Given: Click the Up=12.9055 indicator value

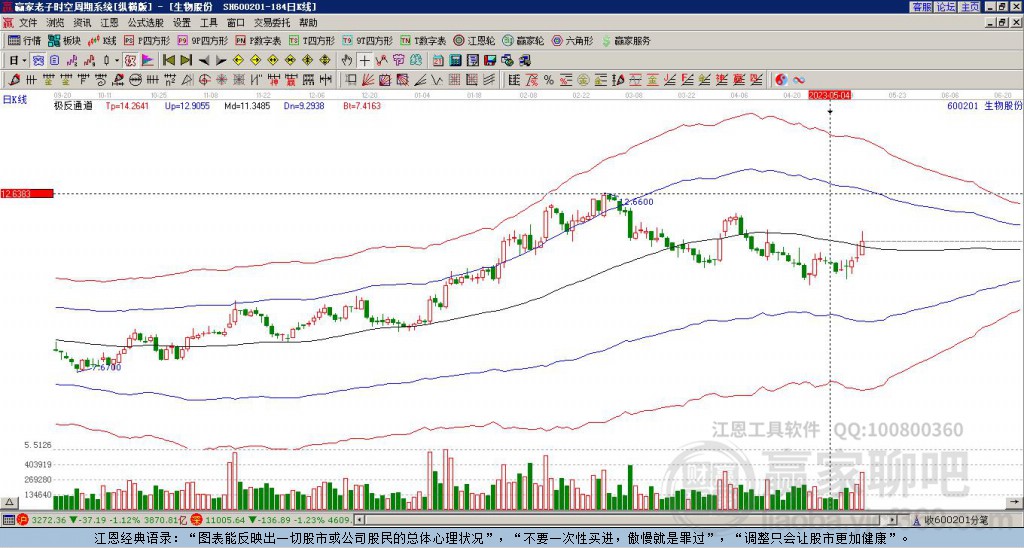Looking at the screenshot, I should (x=187, y=106).
